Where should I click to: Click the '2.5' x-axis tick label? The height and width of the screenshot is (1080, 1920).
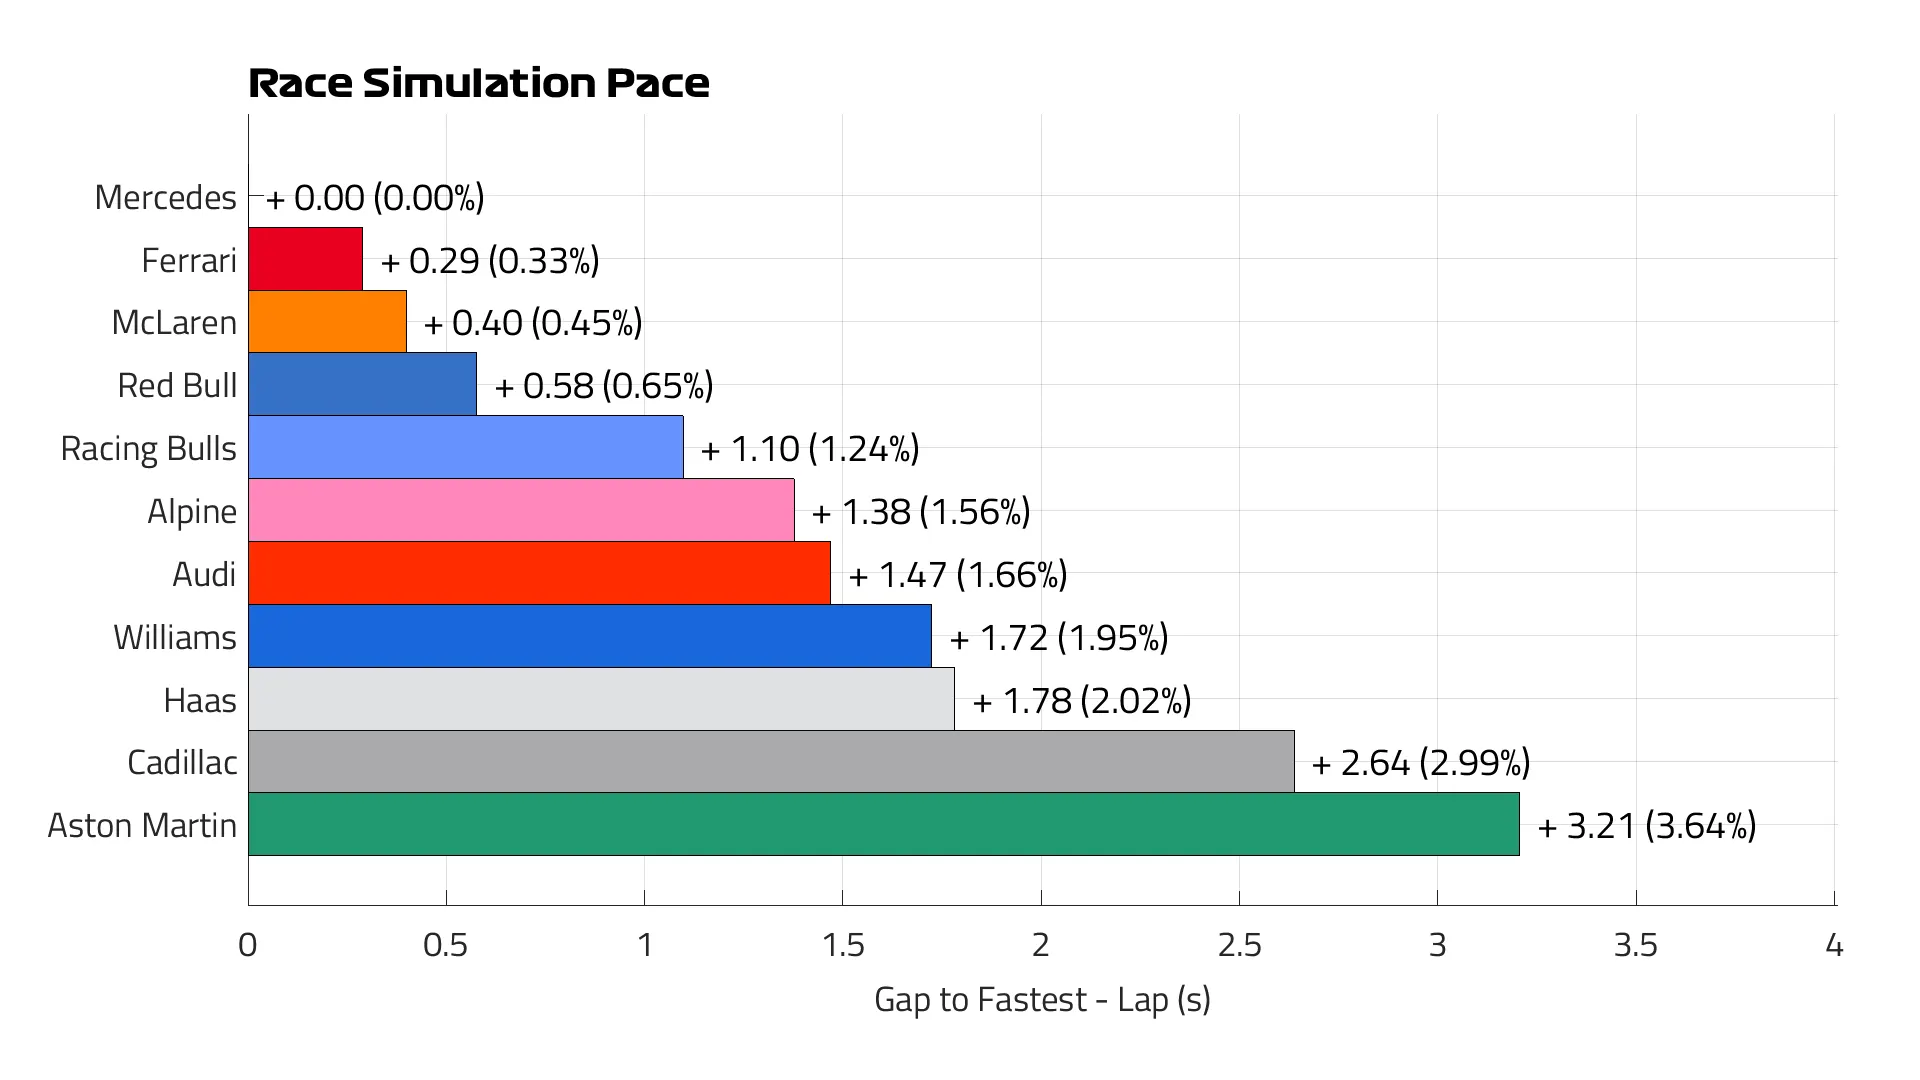[1240, 945]
